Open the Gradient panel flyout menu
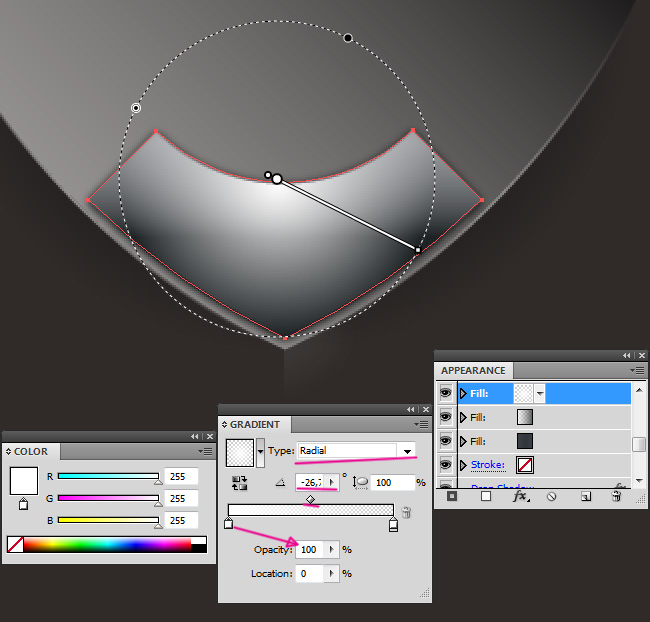The height and width of the screenshot is (622, 650). tap(423, 424)
